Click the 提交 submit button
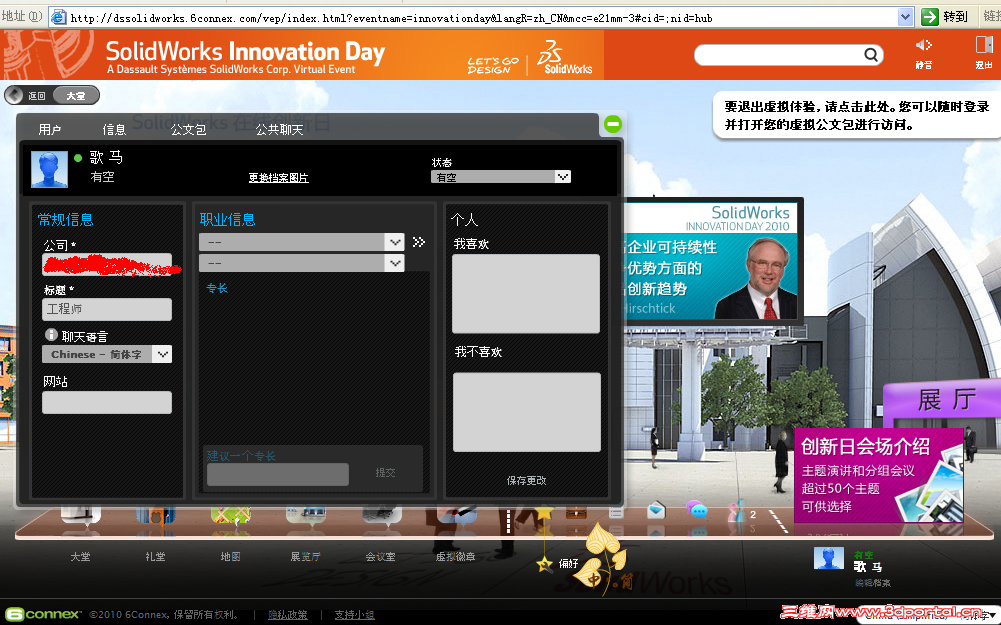The width and height of the screenshot is (1001, 625). coord(386,472)
